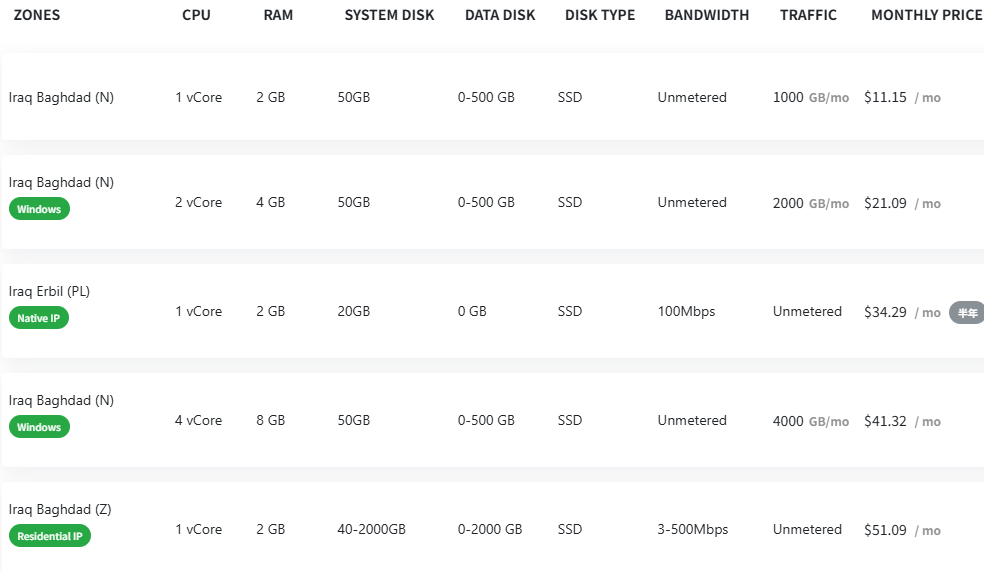The image size is (984, 572).
Task: Click the Windows badge under the 2 vCore plan
Action: click(x=39, y=209)
